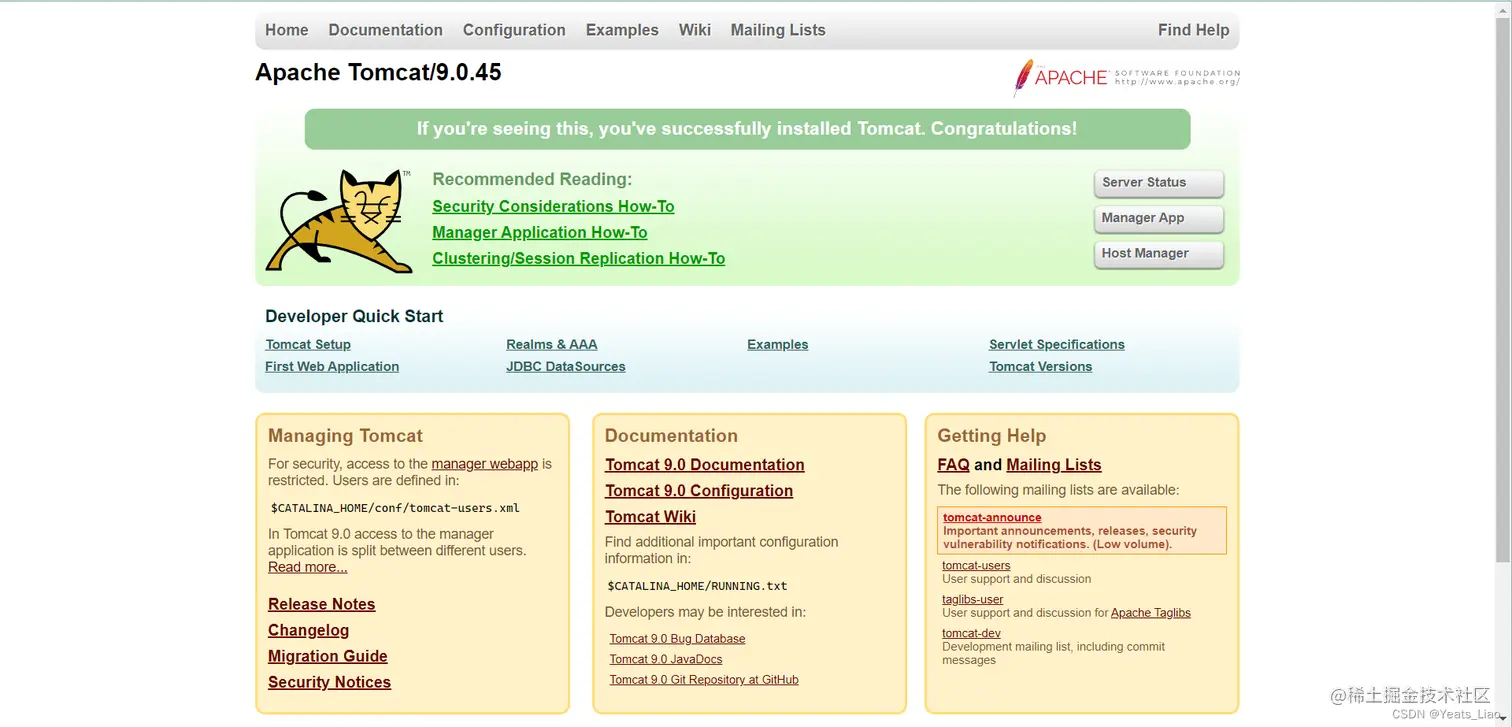Click the Apache Tomcat/9.0.45 heading
Screen dimensions: 1512x727
tap(379, 73)
